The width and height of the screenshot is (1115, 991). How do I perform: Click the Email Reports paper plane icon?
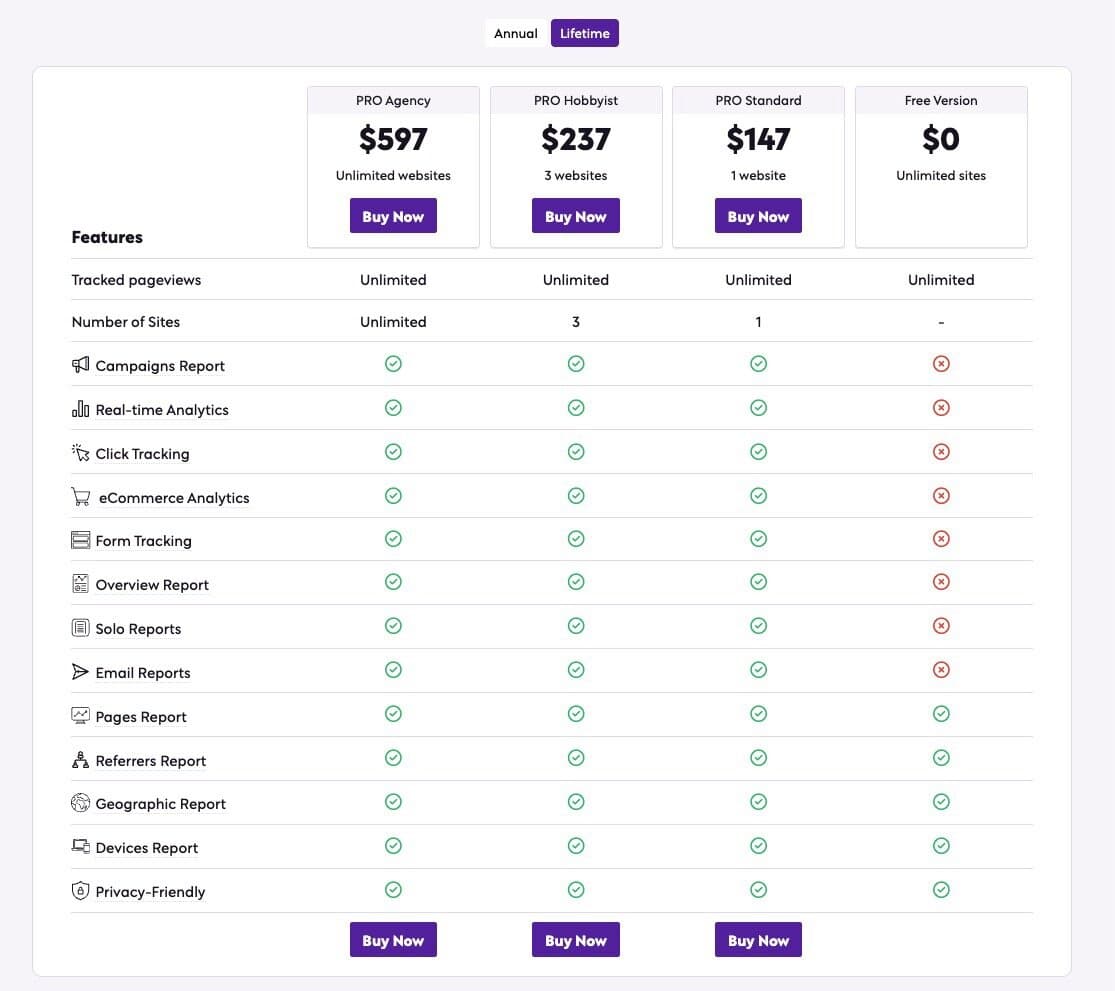tap(81, 672)
